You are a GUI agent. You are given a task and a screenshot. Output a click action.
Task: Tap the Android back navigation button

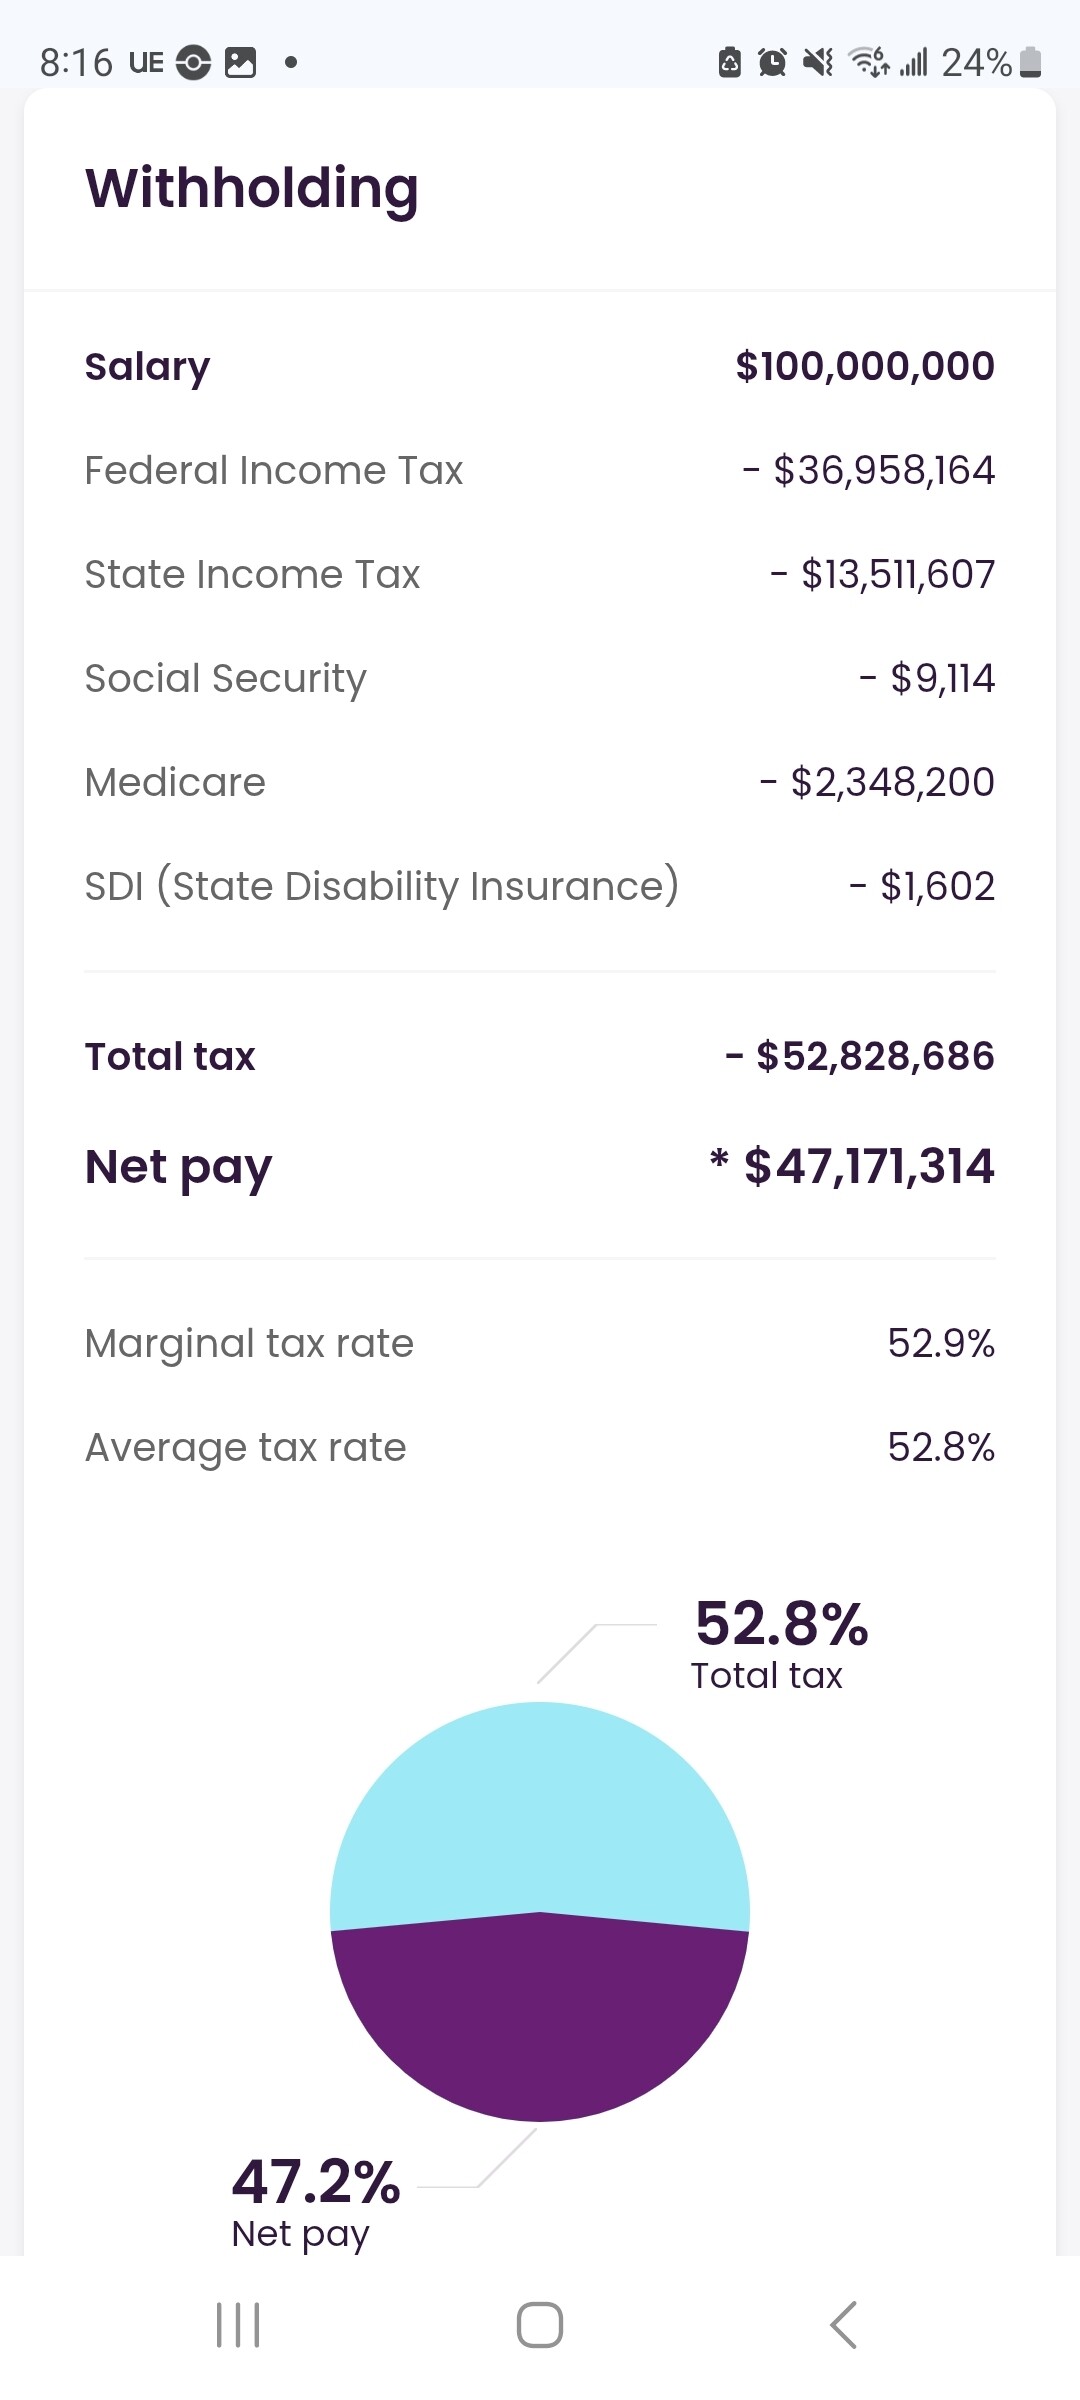point(843,2324)
